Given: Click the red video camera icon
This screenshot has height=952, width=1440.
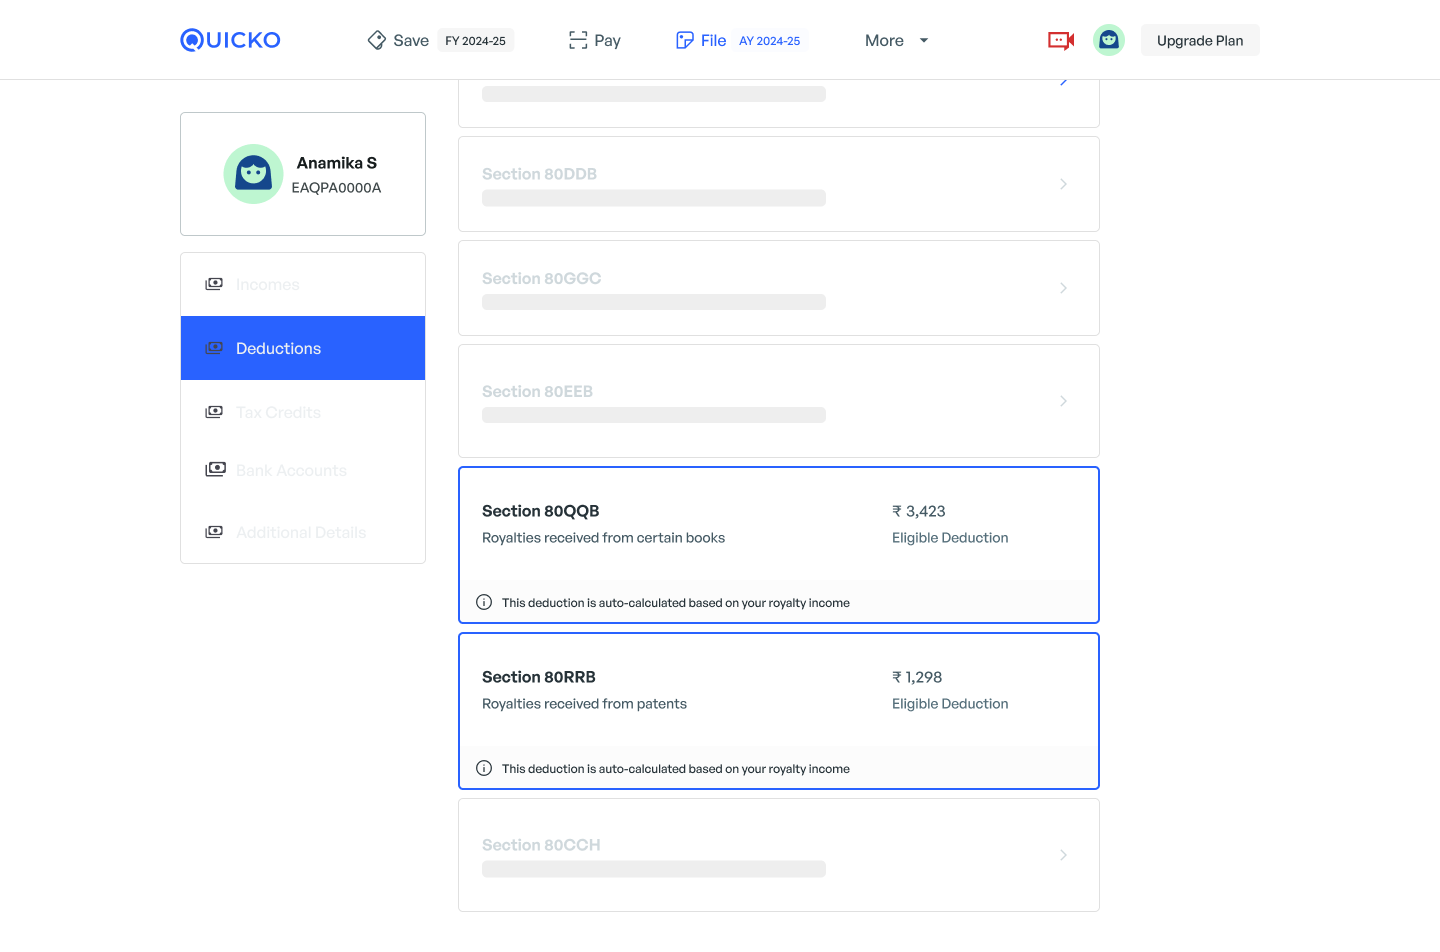Looking at the screenshot, I should [1061, 40].
